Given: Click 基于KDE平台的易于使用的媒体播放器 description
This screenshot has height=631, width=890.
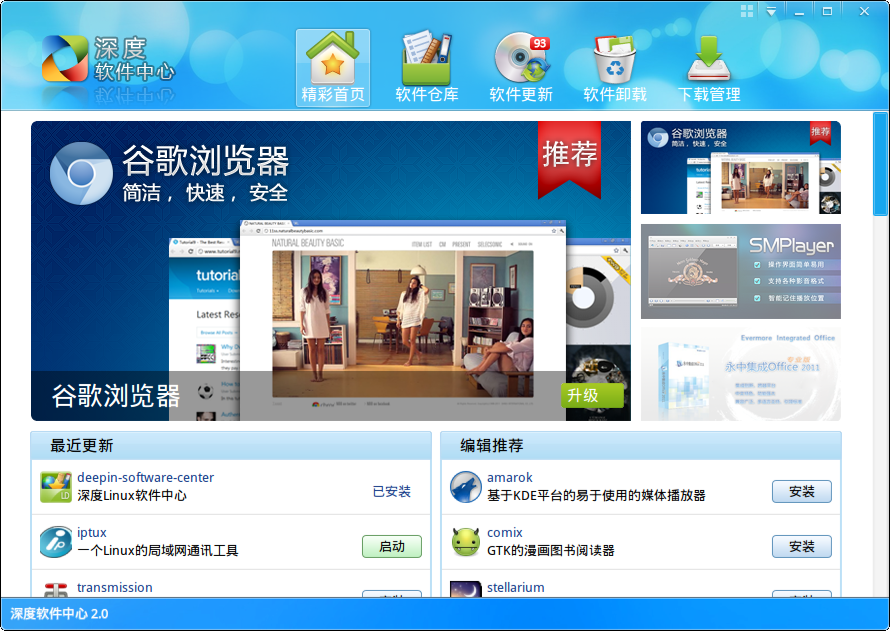Looking at the screenshot, I should coord(596,495).
